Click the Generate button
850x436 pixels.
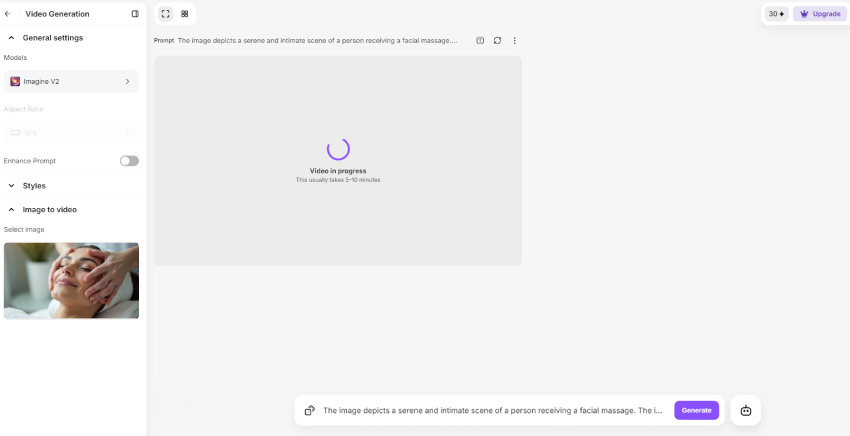click(x=696, y=411)
